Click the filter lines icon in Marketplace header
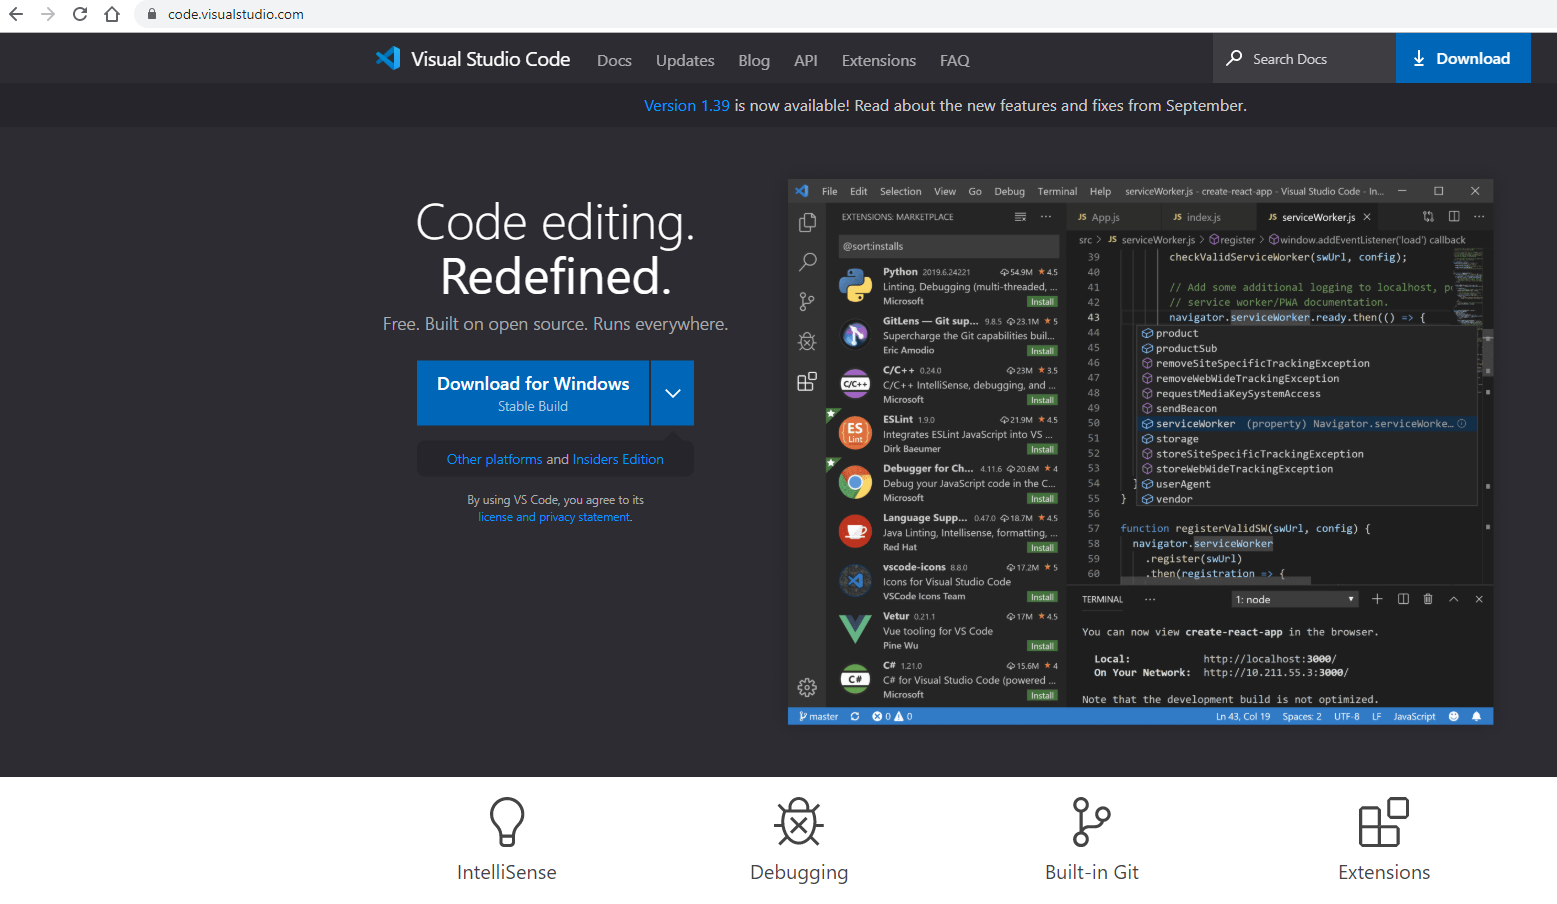Screen dimensions: 1557x904 click(x=1020, y=217)
